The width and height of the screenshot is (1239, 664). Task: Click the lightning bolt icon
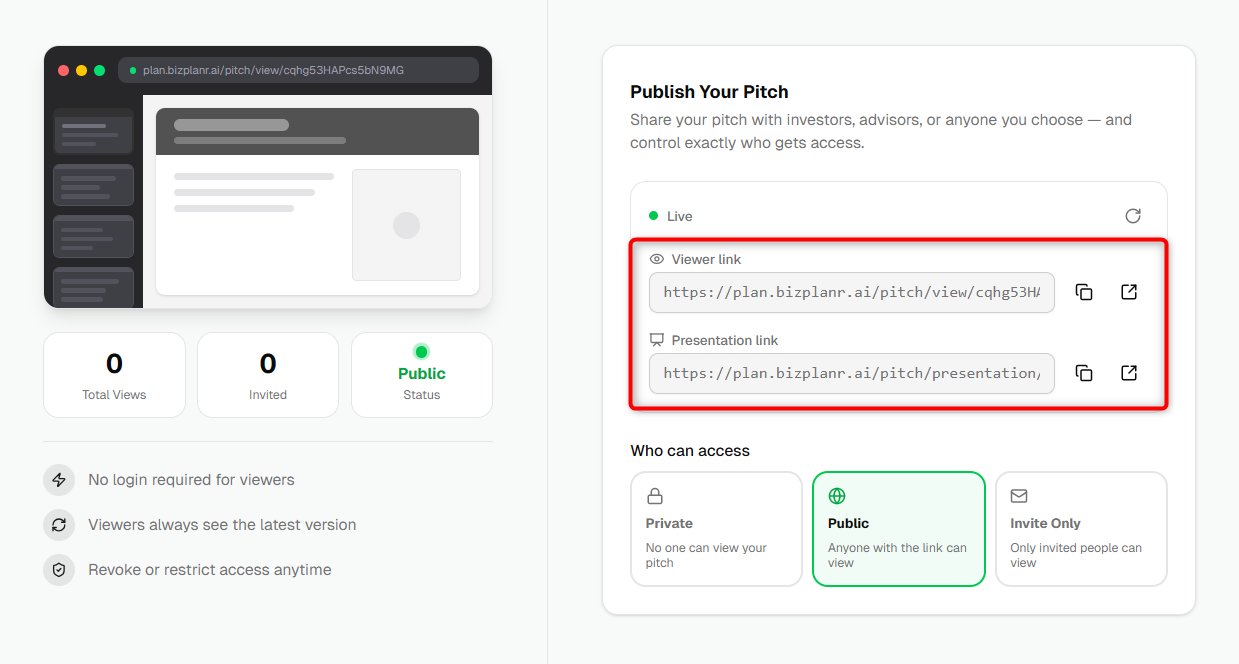click(x=59, y=480)
